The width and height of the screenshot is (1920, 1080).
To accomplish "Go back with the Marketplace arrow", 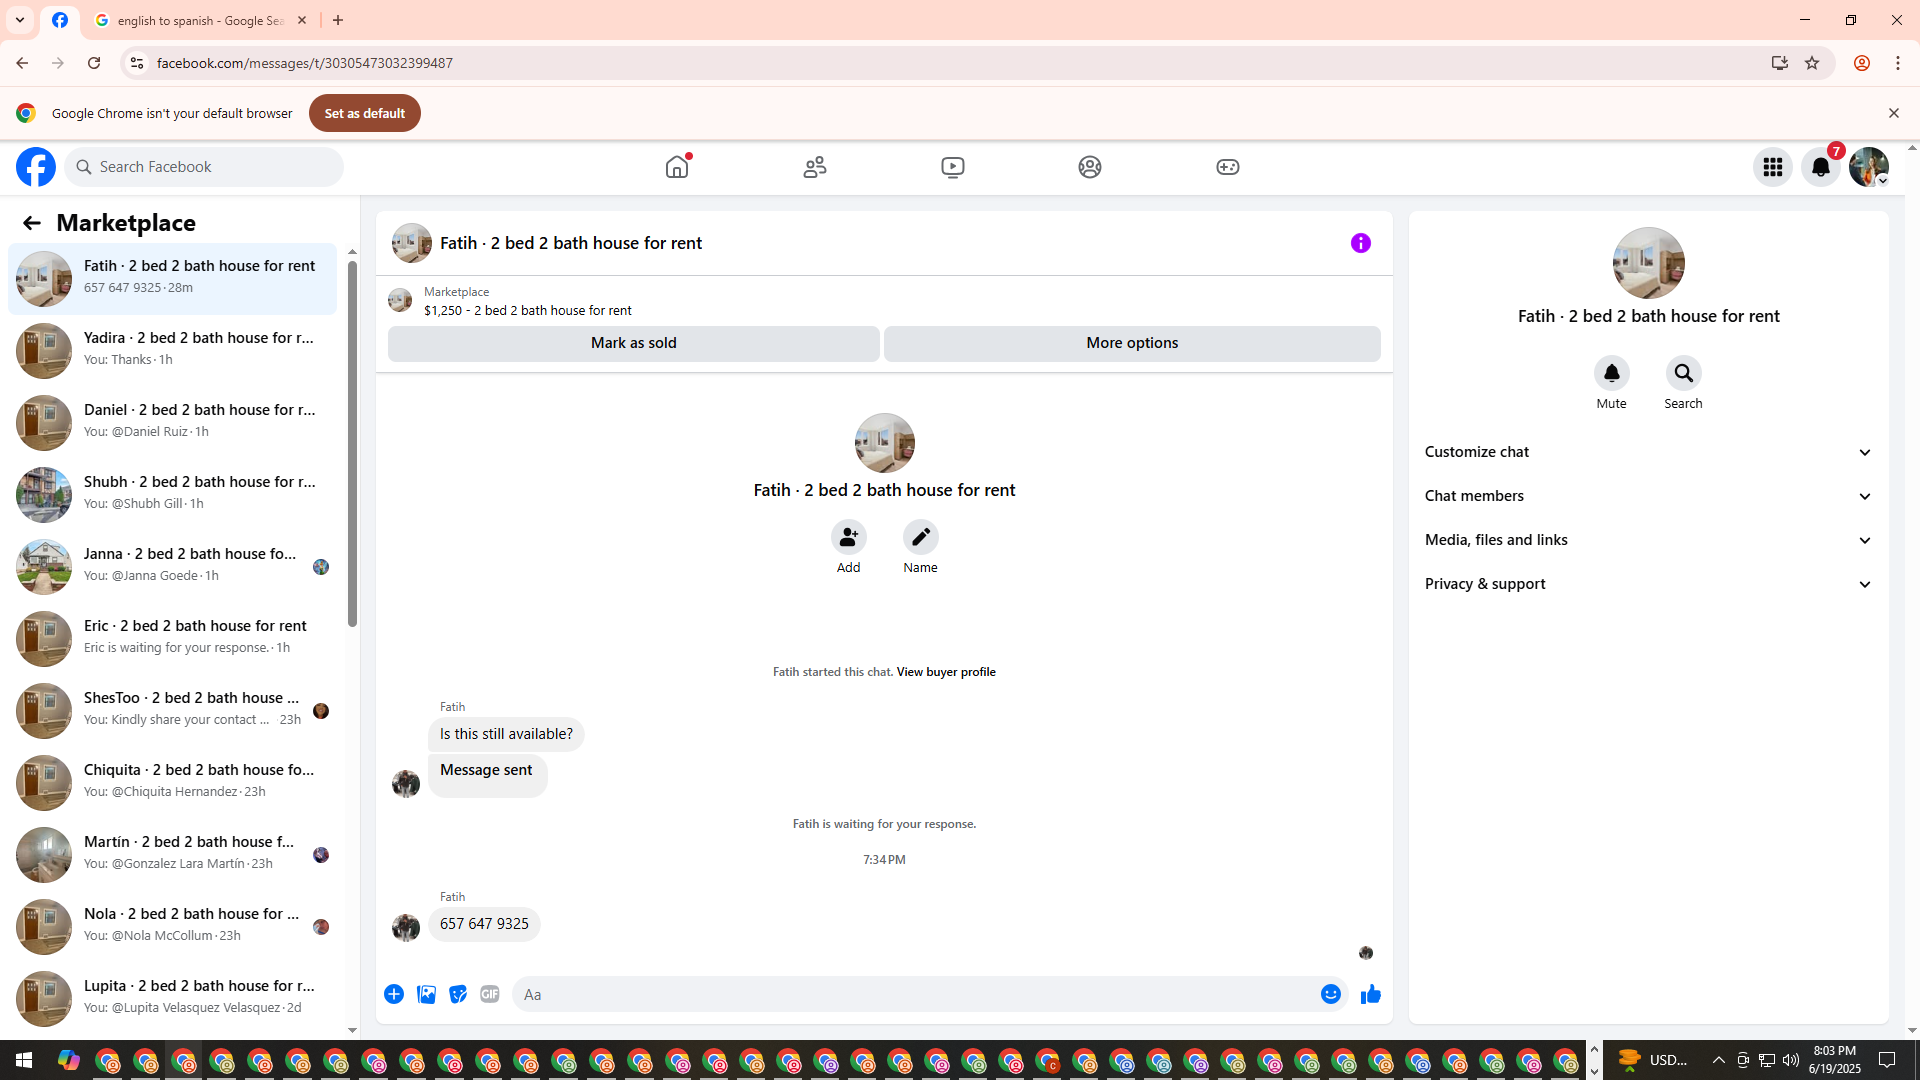I will pos(31,223).
